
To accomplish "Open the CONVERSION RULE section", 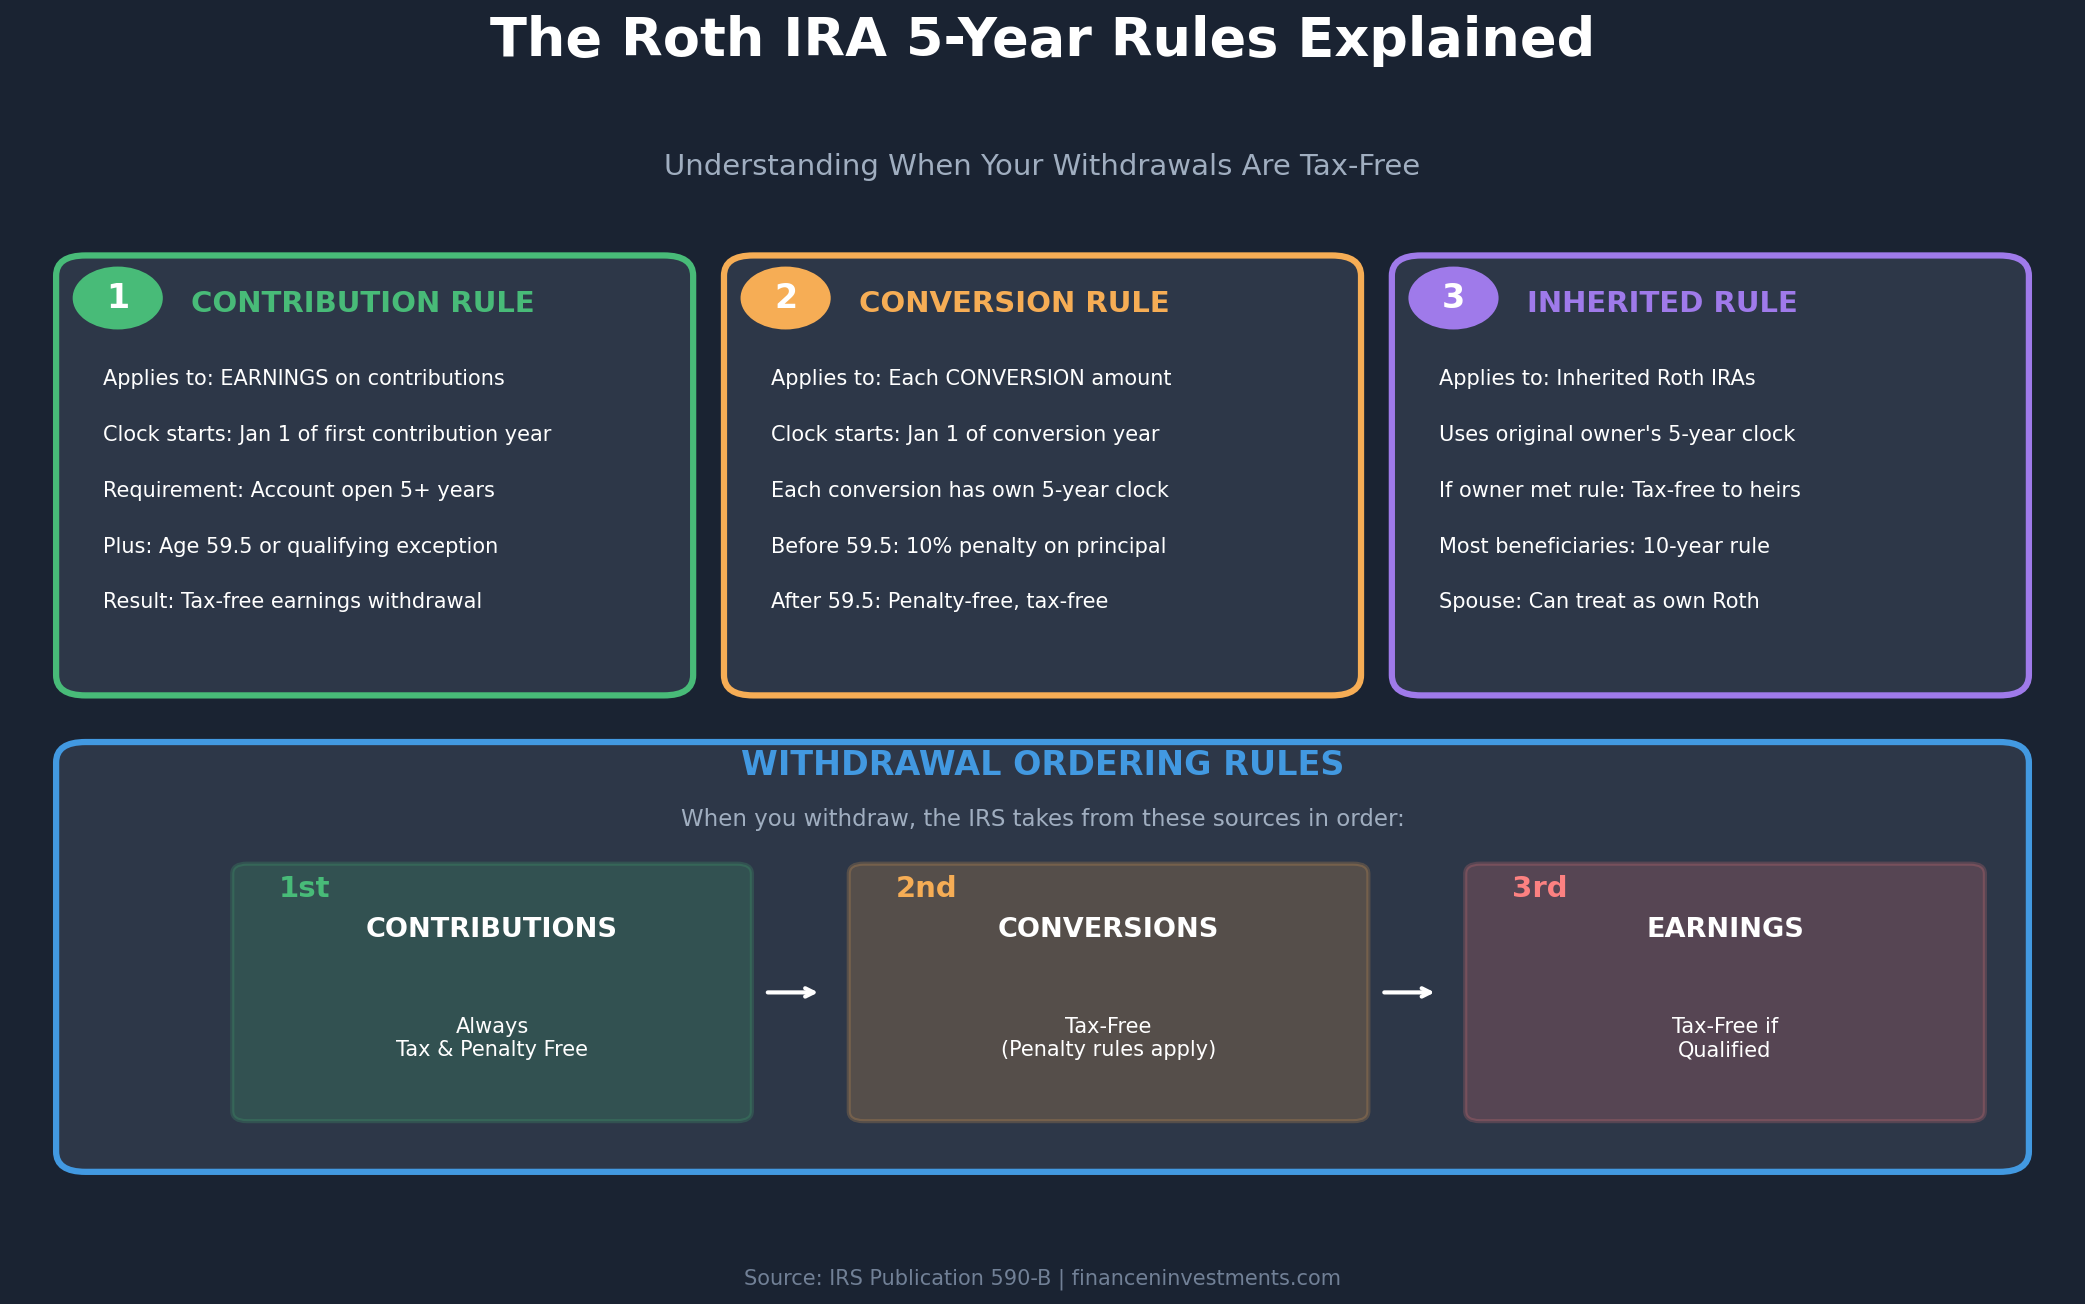I will 1014,301.
